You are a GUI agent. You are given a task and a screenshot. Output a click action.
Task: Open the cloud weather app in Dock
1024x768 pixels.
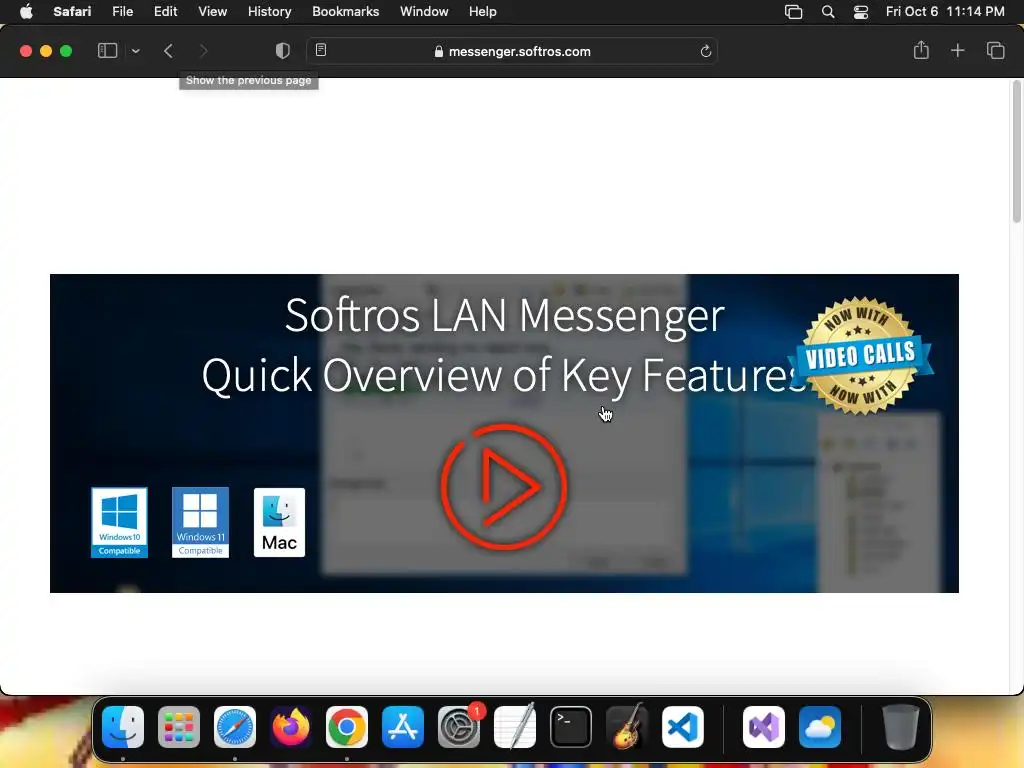(820, 727)
